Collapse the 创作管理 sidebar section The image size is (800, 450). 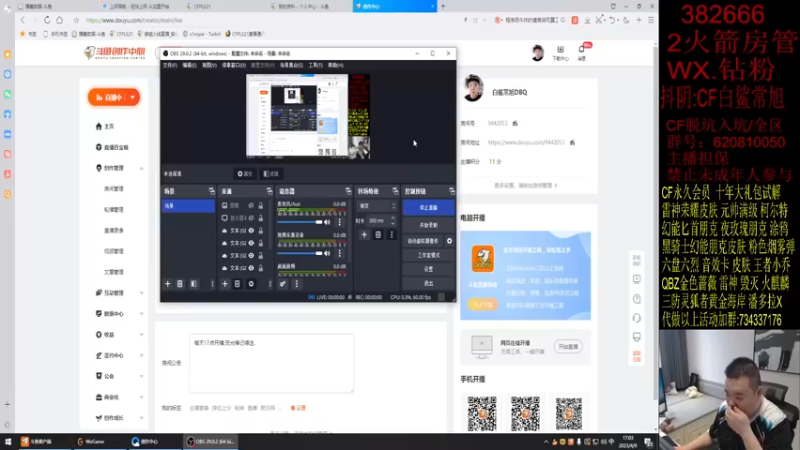coord(141,168)
